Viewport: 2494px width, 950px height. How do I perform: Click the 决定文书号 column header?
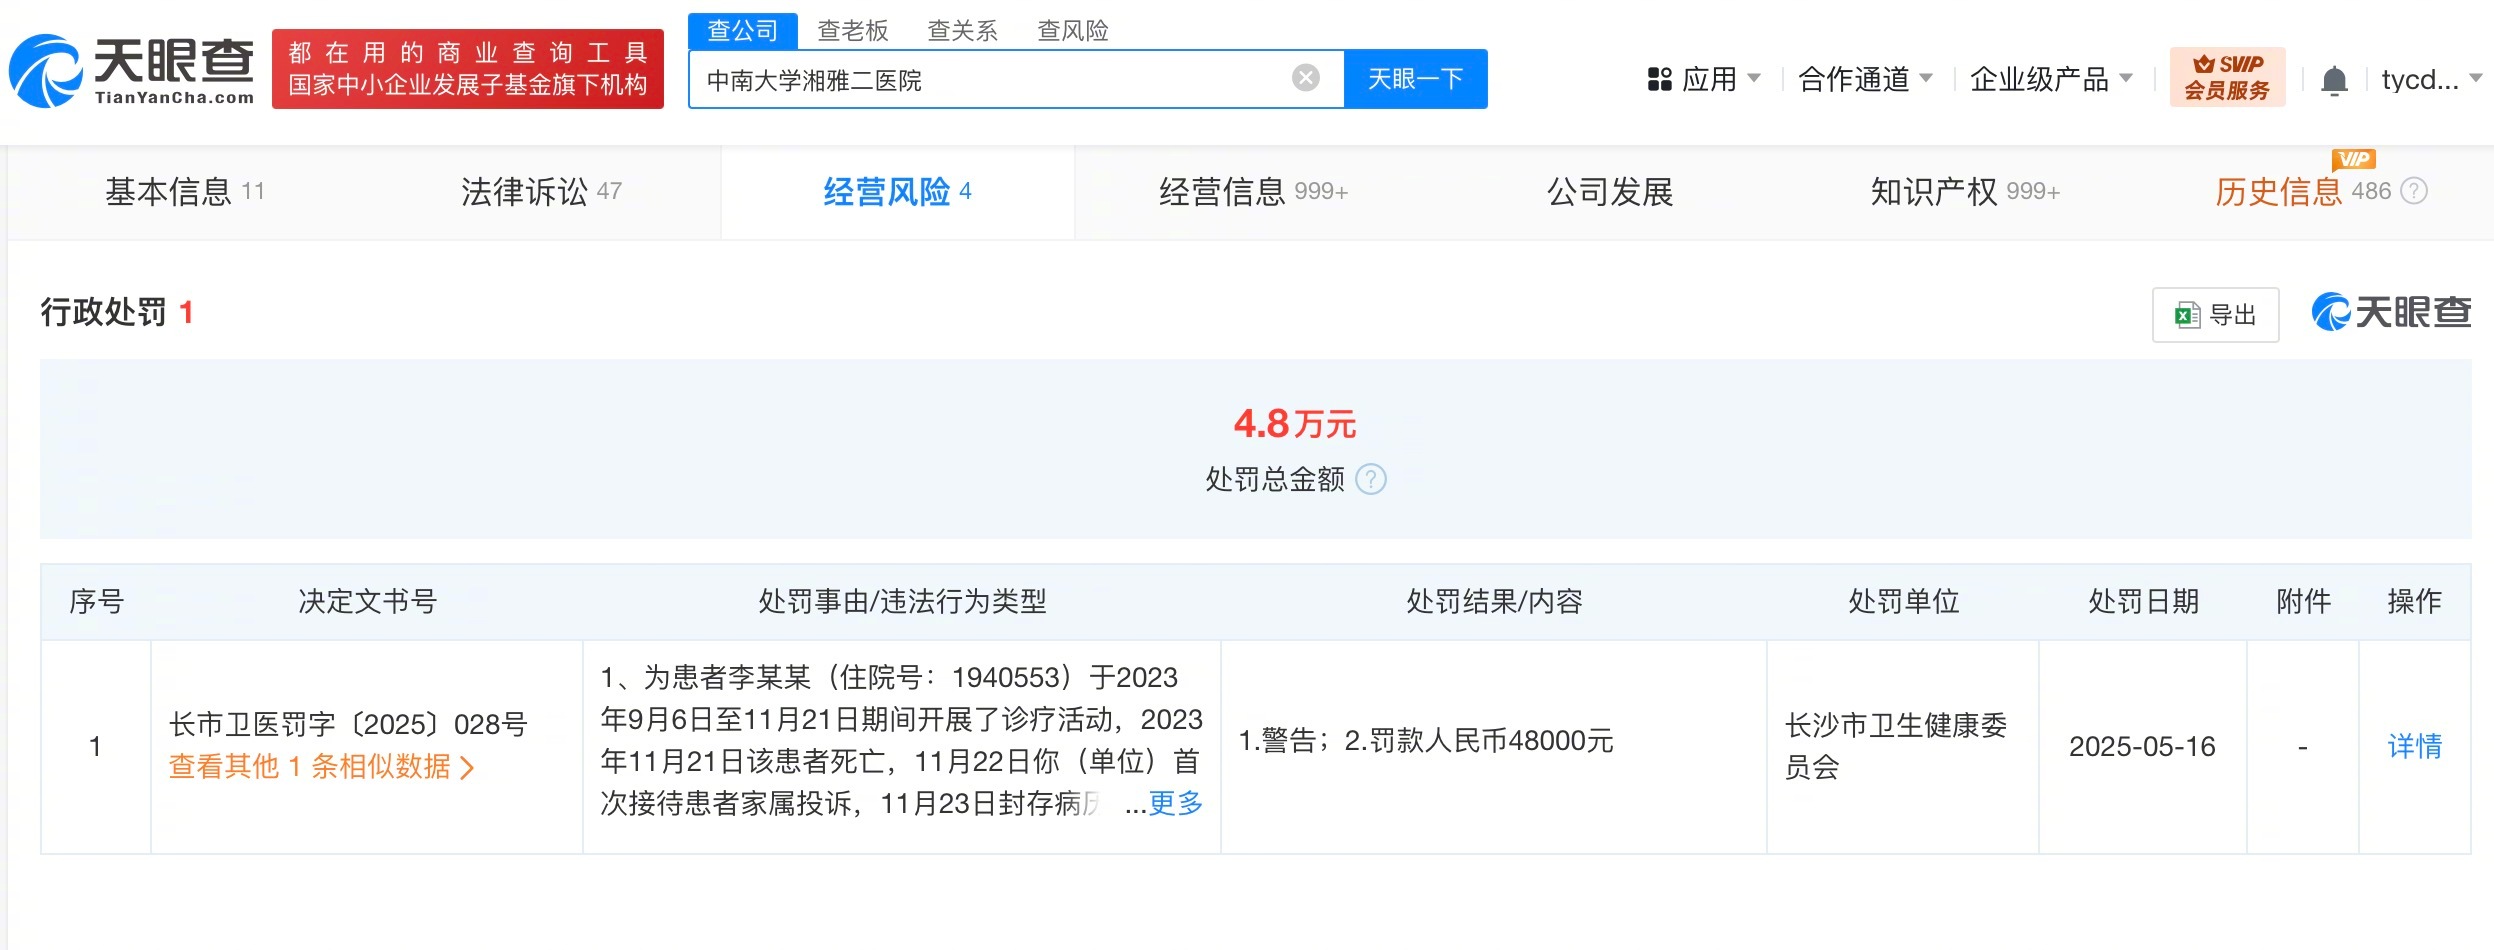pyautogui.click(x=367, y=601)
